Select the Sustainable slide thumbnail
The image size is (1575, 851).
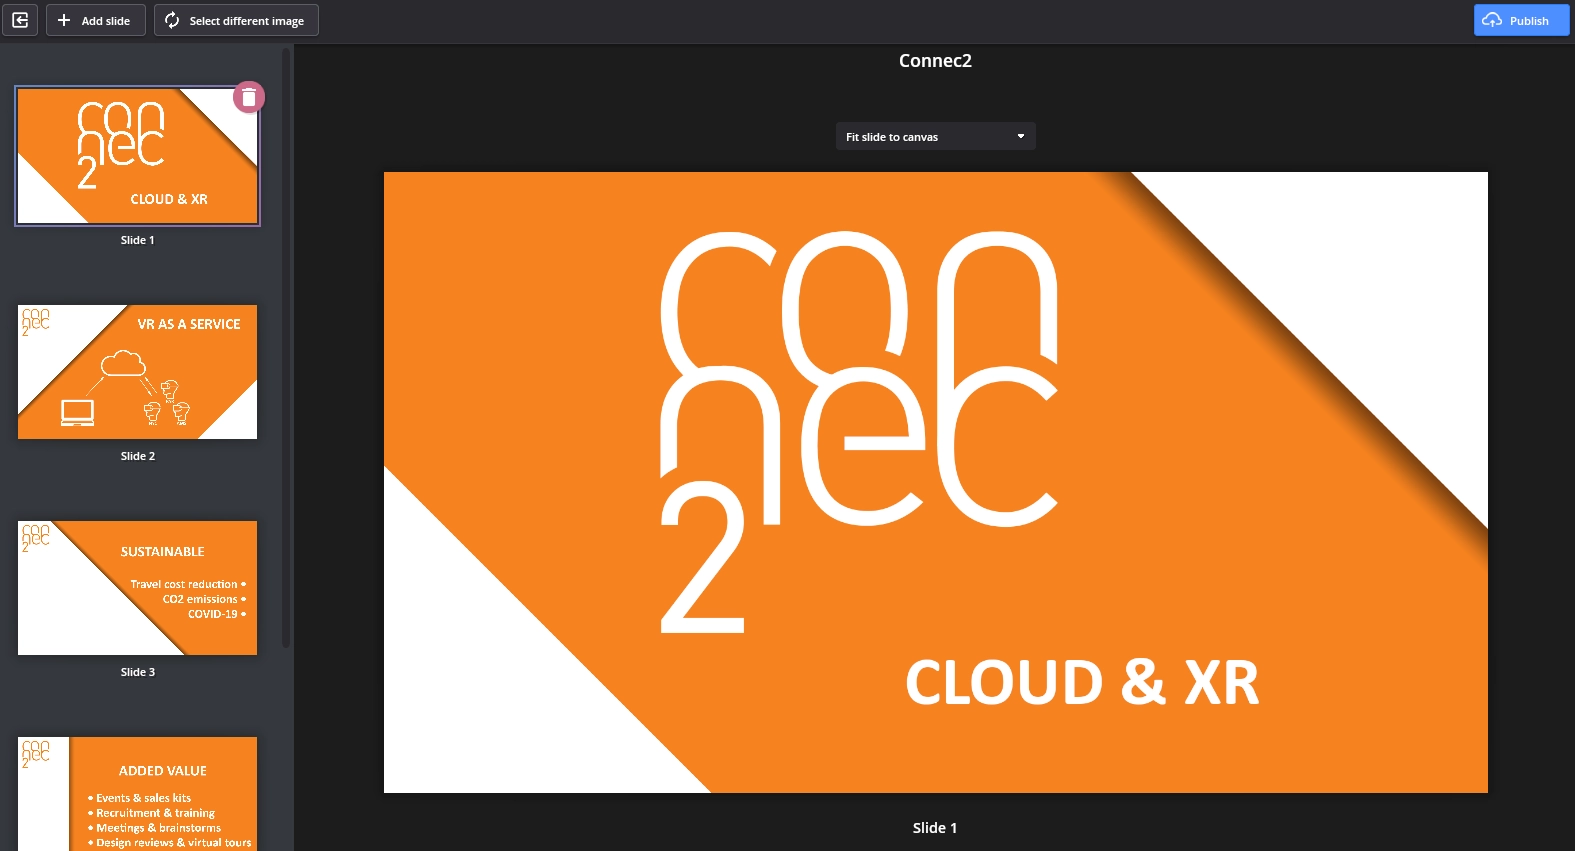pos(137,588)
